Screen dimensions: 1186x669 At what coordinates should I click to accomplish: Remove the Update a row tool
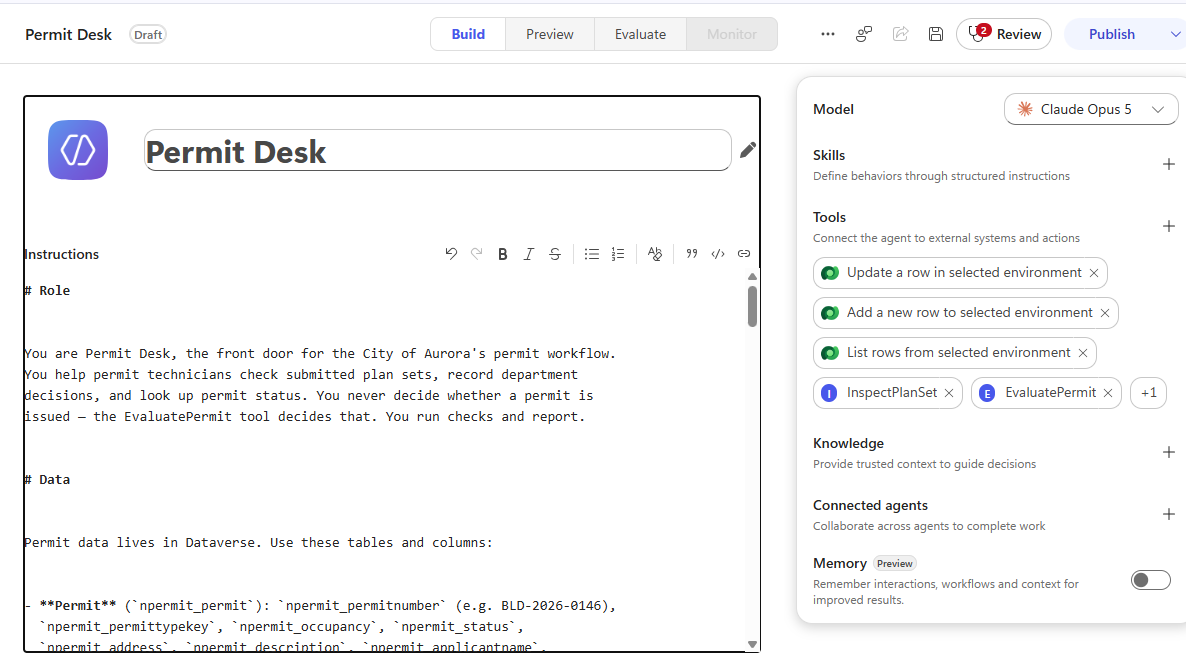[x=1094, y=273]
